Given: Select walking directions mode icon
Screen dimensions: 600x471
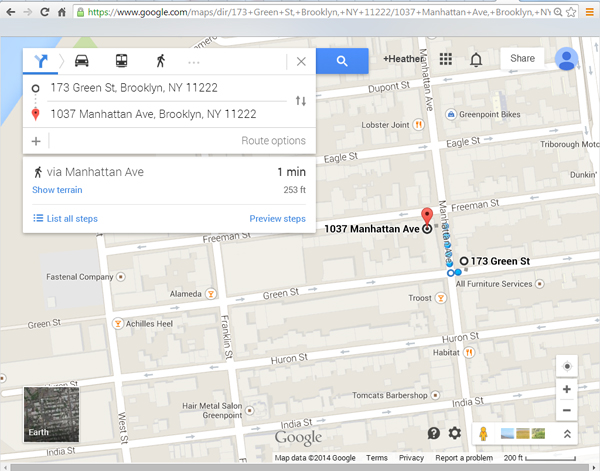Looking at the screenshot, I should (160, 61).
